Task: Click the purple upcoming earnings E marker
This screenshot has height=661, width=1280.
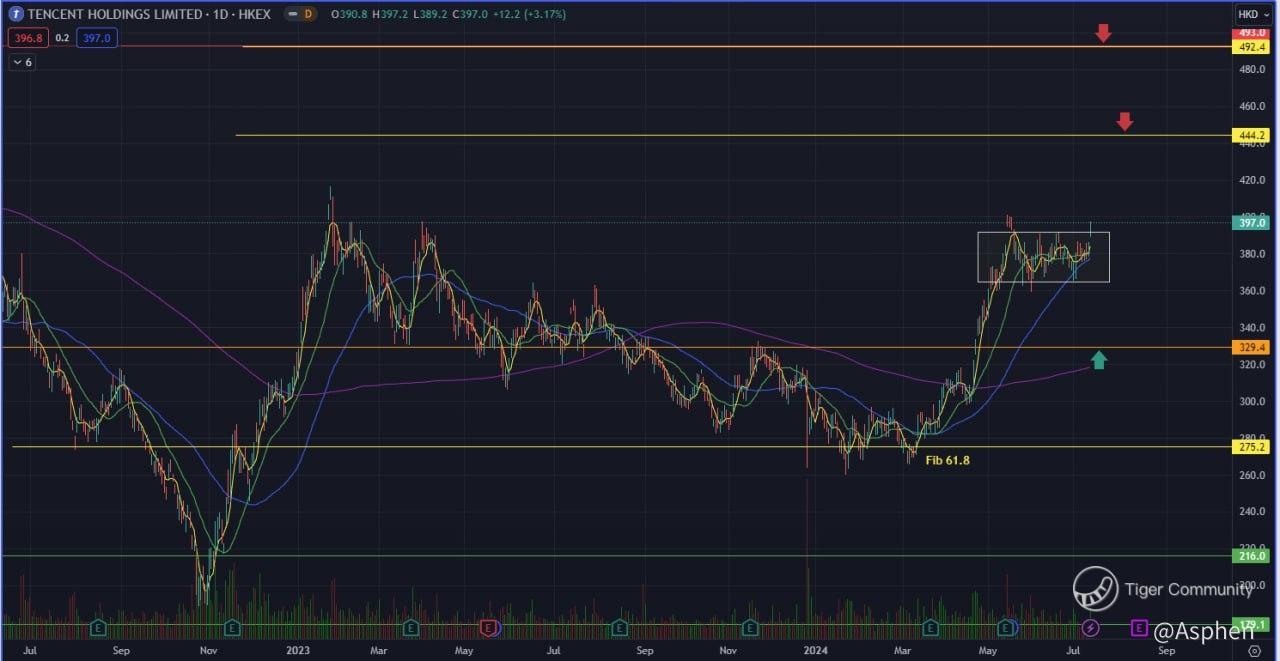Action: coord(1138,627)
